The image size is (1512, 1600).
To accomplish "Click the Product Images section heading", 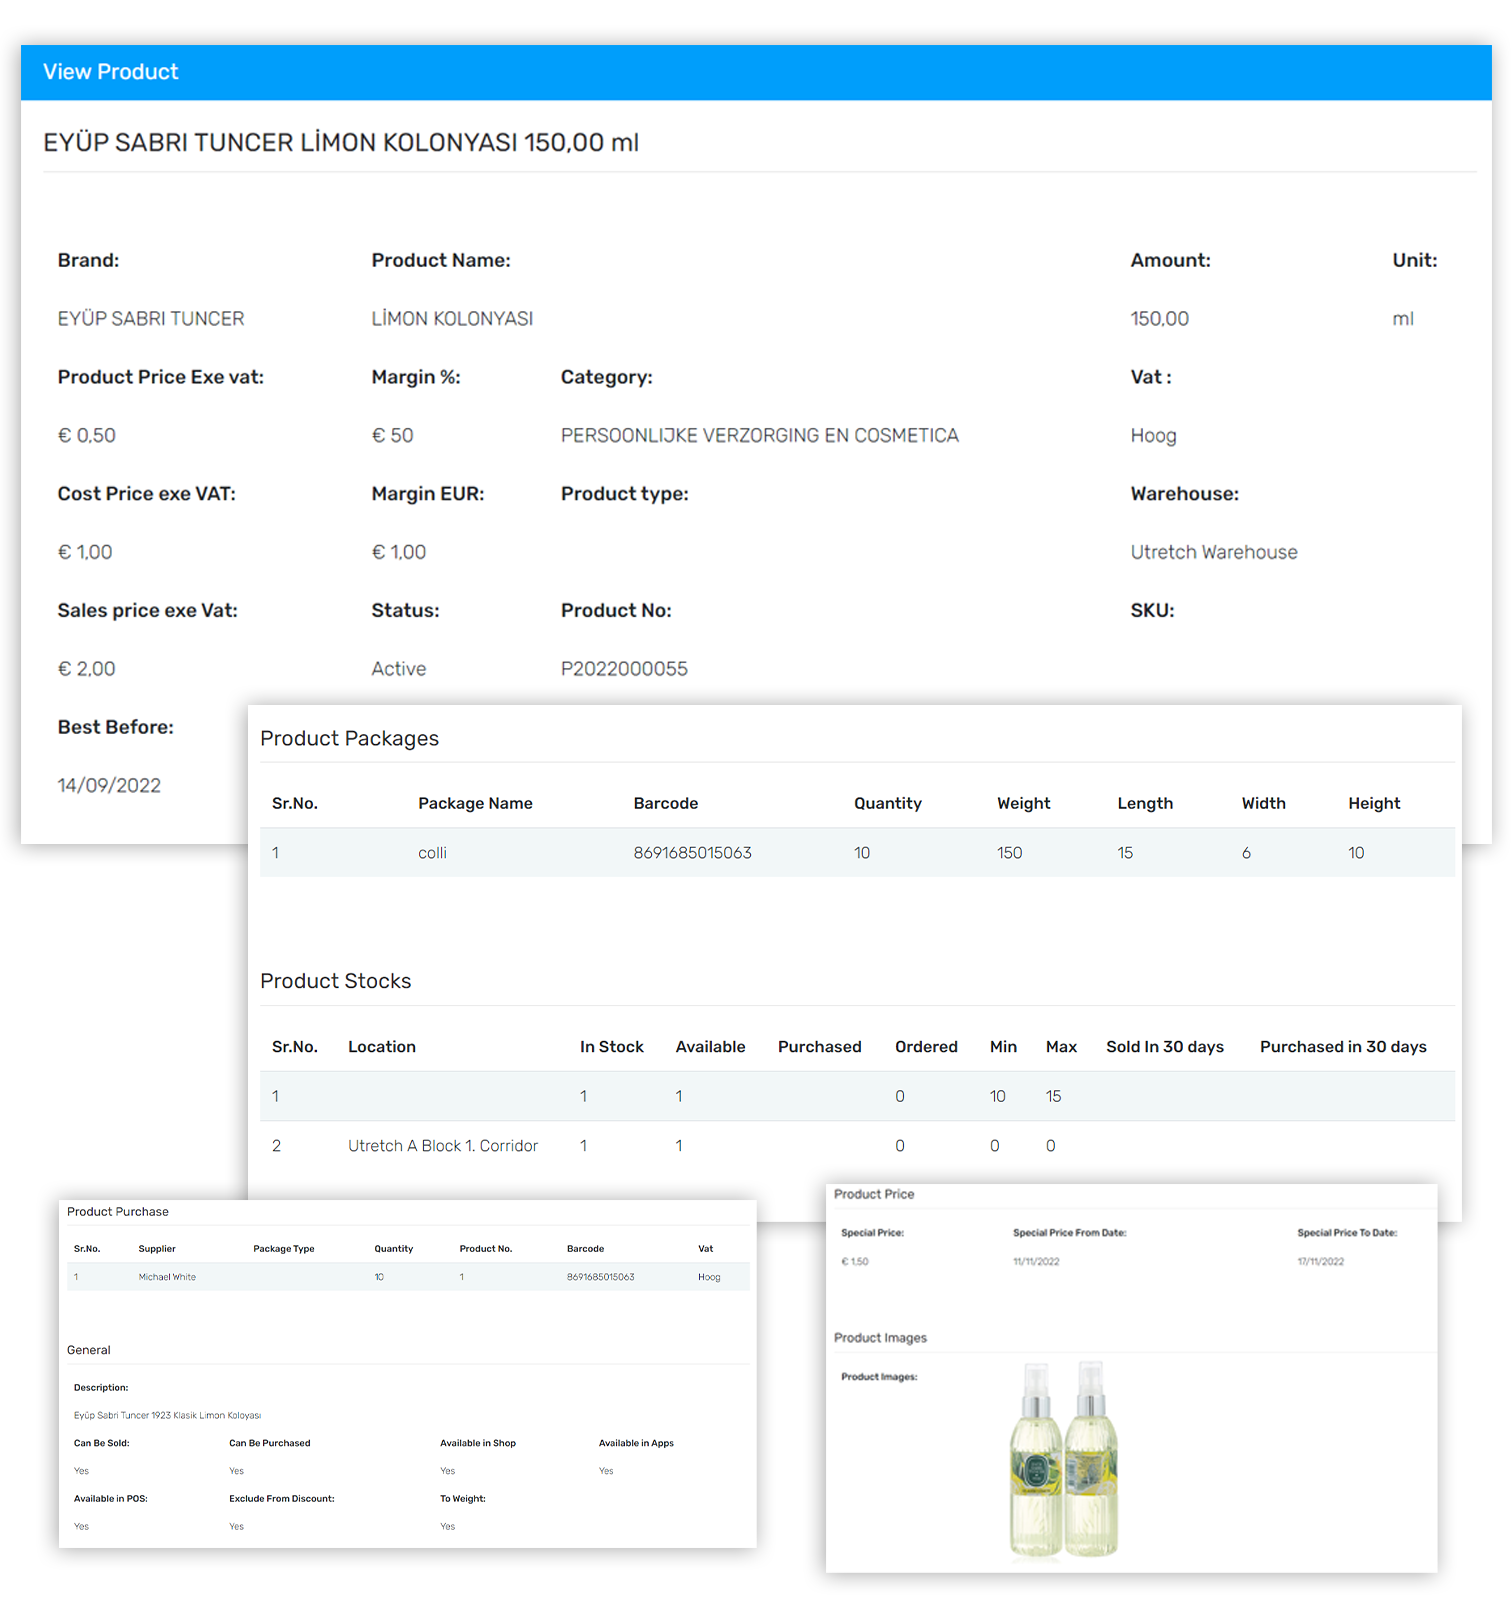I will [x=880, y=1338].
